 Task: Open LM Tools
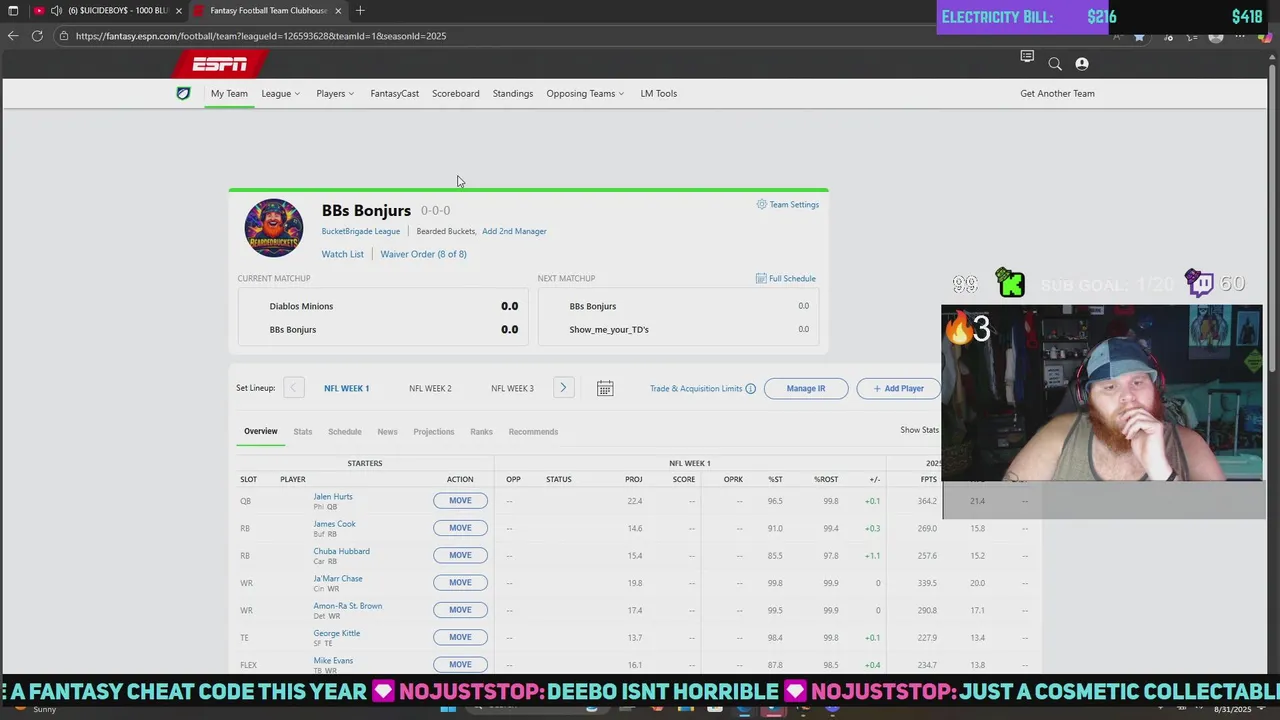tap(659, 94)
